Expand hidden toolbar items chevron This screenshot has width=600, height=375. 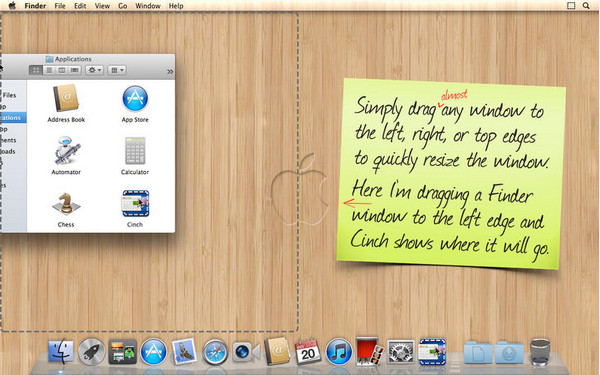[170, 72]
